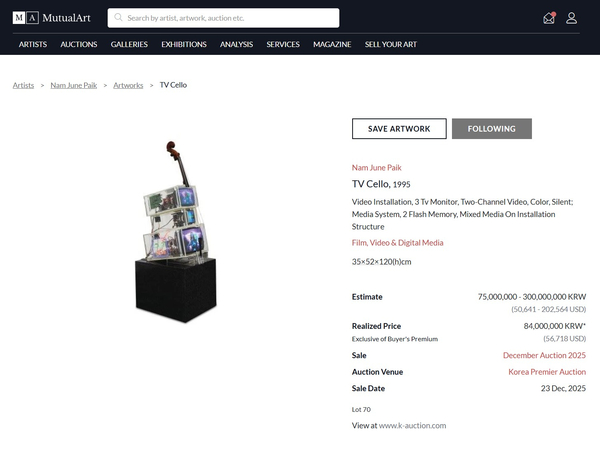
Task: Go to Galleries section
Action: [129, 44]
